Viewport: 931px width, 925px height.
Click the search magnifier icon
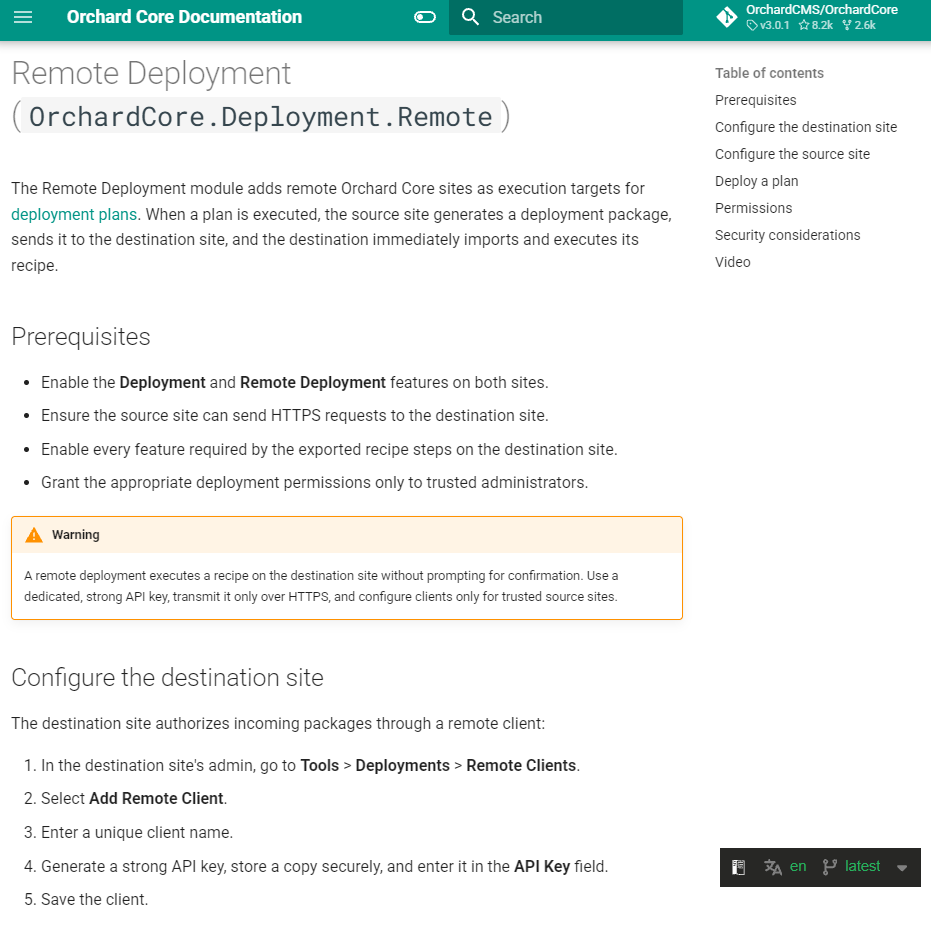click(470, 17)
